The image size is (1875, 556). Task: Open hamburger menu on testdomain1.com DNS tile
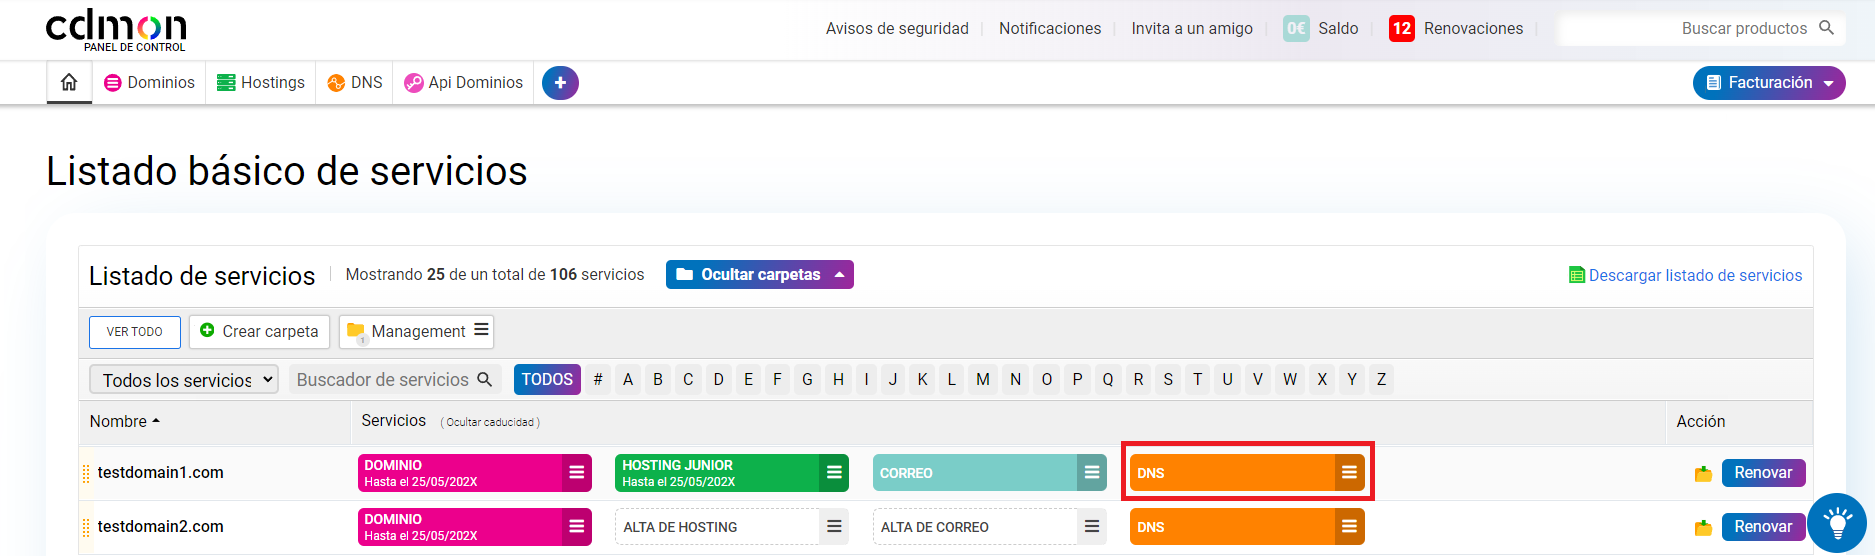[1349, 473]
